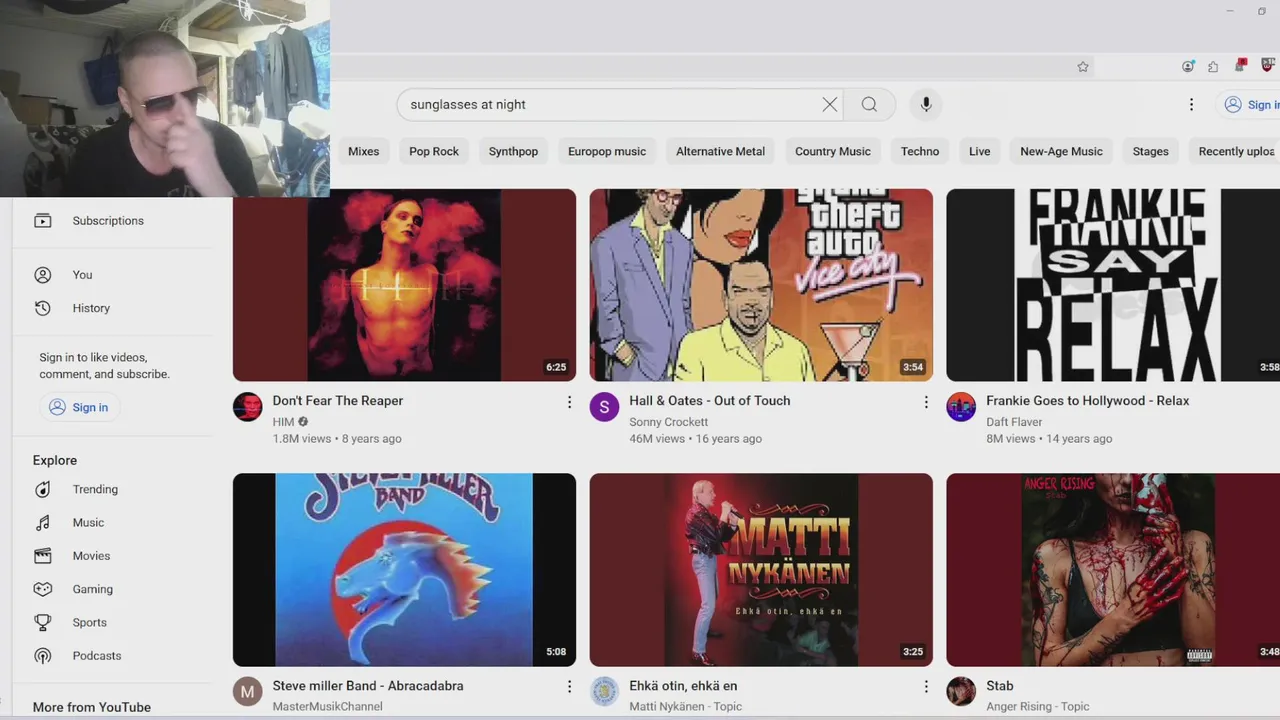This screenshot has width=1280, height=720.
Task: Open Don't Fear The Reaper title link
Action: point(338,401)
